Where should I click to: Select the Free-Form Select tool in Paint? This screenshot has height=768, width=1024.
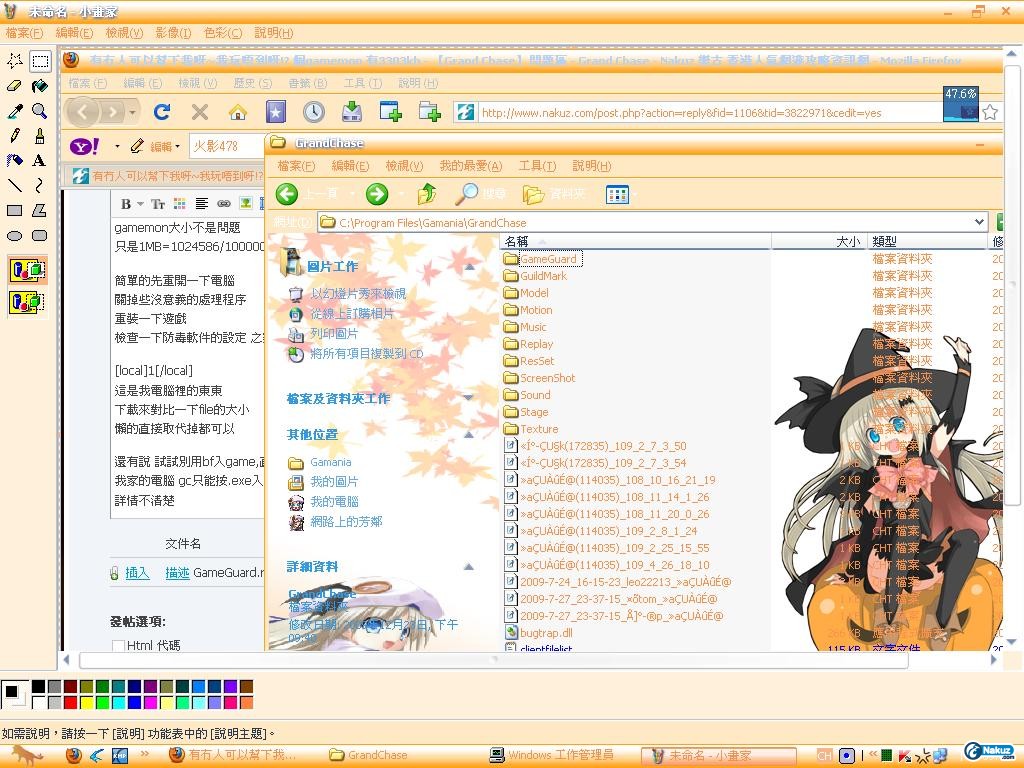(15, 61)
